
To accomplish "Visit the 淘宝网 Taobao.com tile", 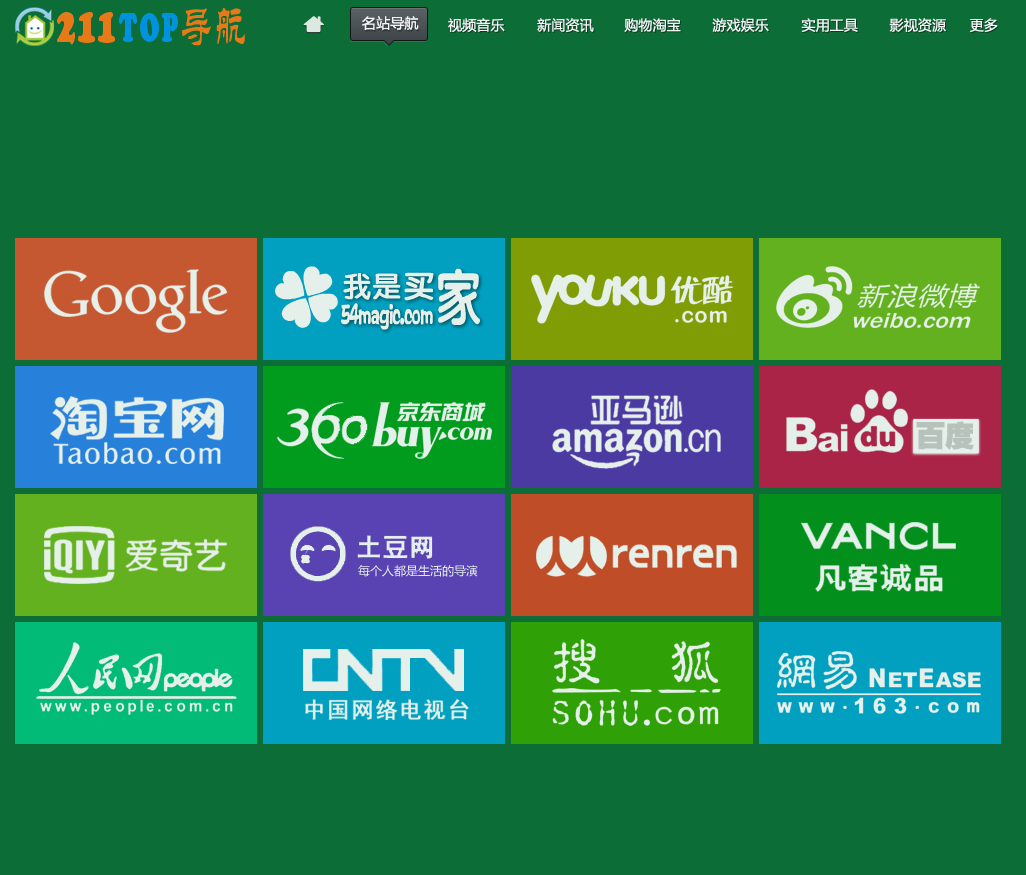I will 136,427.
